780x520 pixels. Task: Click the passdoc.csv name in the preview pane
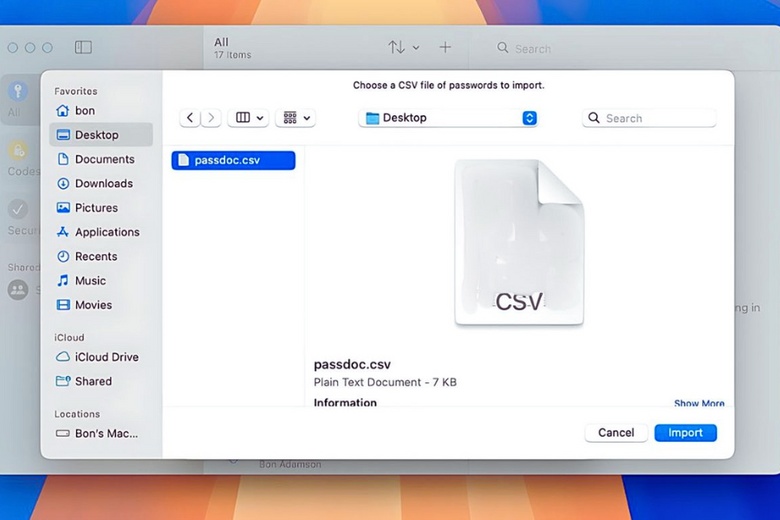pyautogui.click(x=352, y=365)
